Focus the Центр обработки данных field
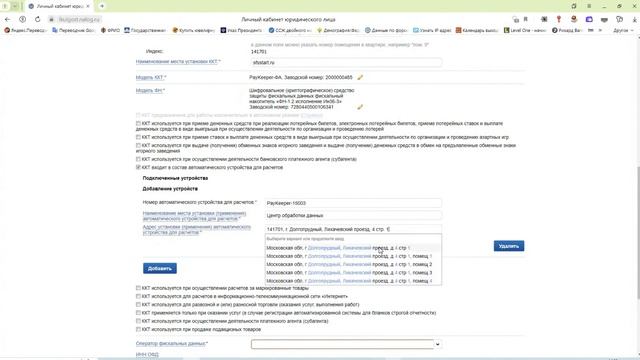Viewport: 640px width, 360px height. pyautogui.click(x=353, y=216)
